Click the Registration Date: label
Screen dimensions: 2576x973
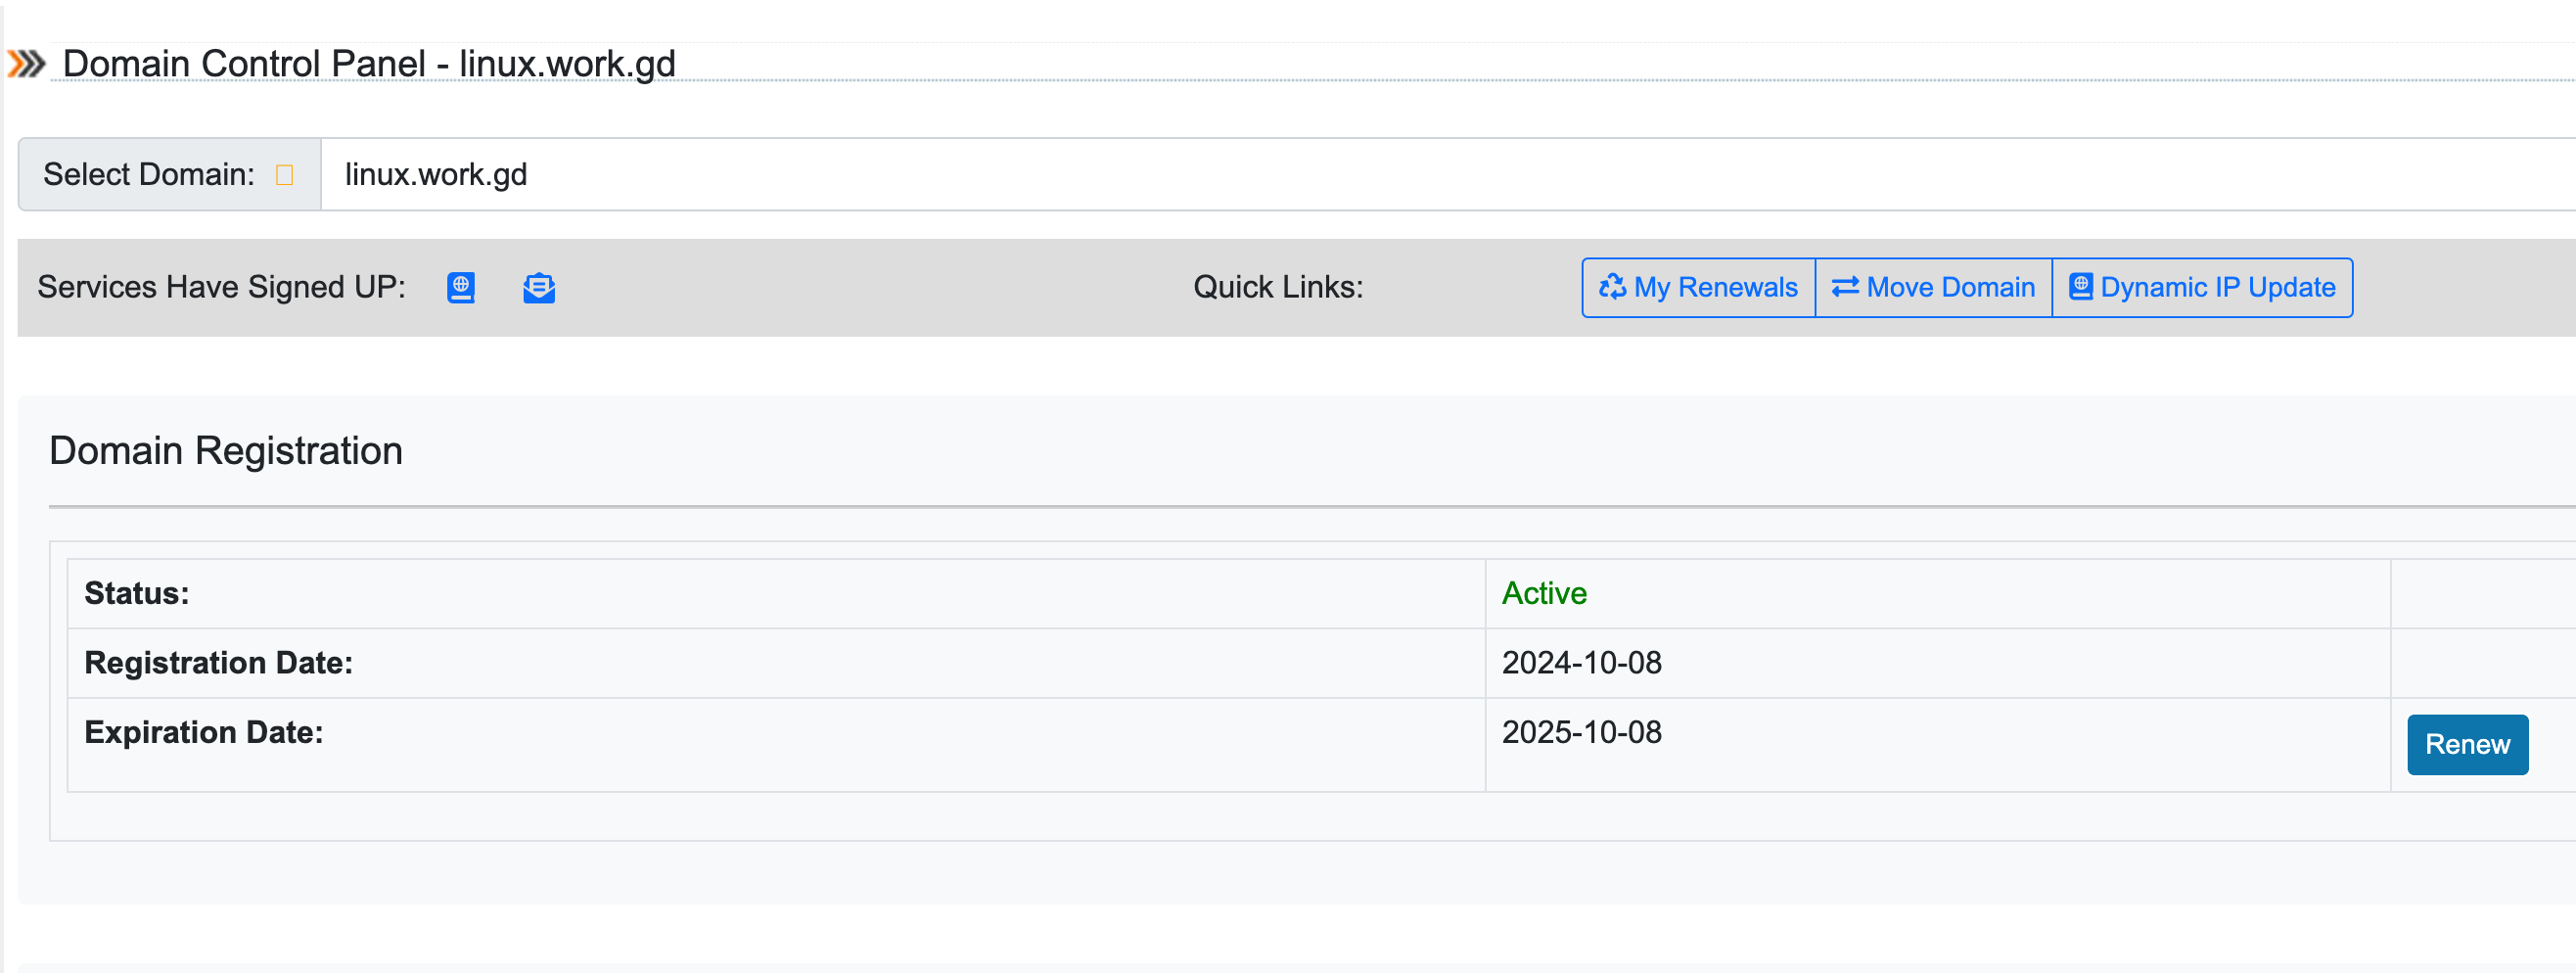click(x=218, y=663)
